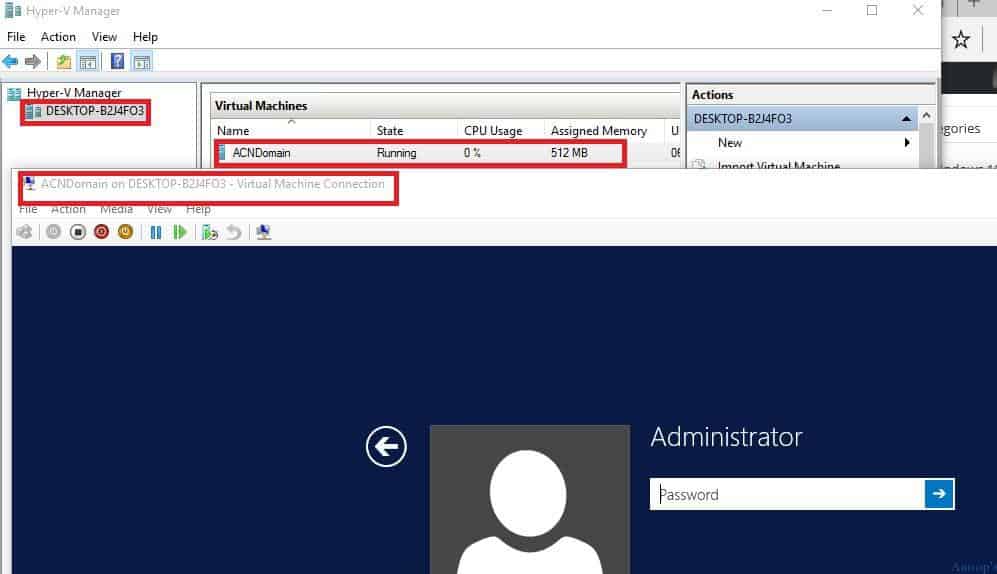Click the green Reset play icon
997x574 pixels.
click(180, 232)
